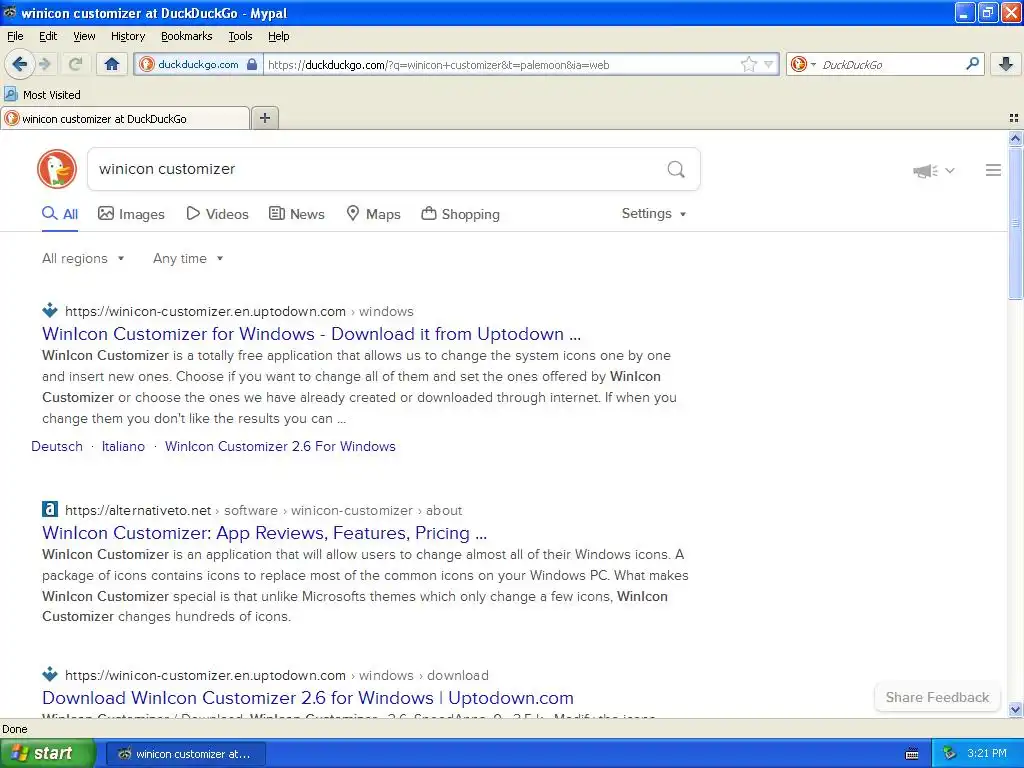Open the Windows Start button
The height and width of the screenshot is (768, 1024).
pos(47,753)
